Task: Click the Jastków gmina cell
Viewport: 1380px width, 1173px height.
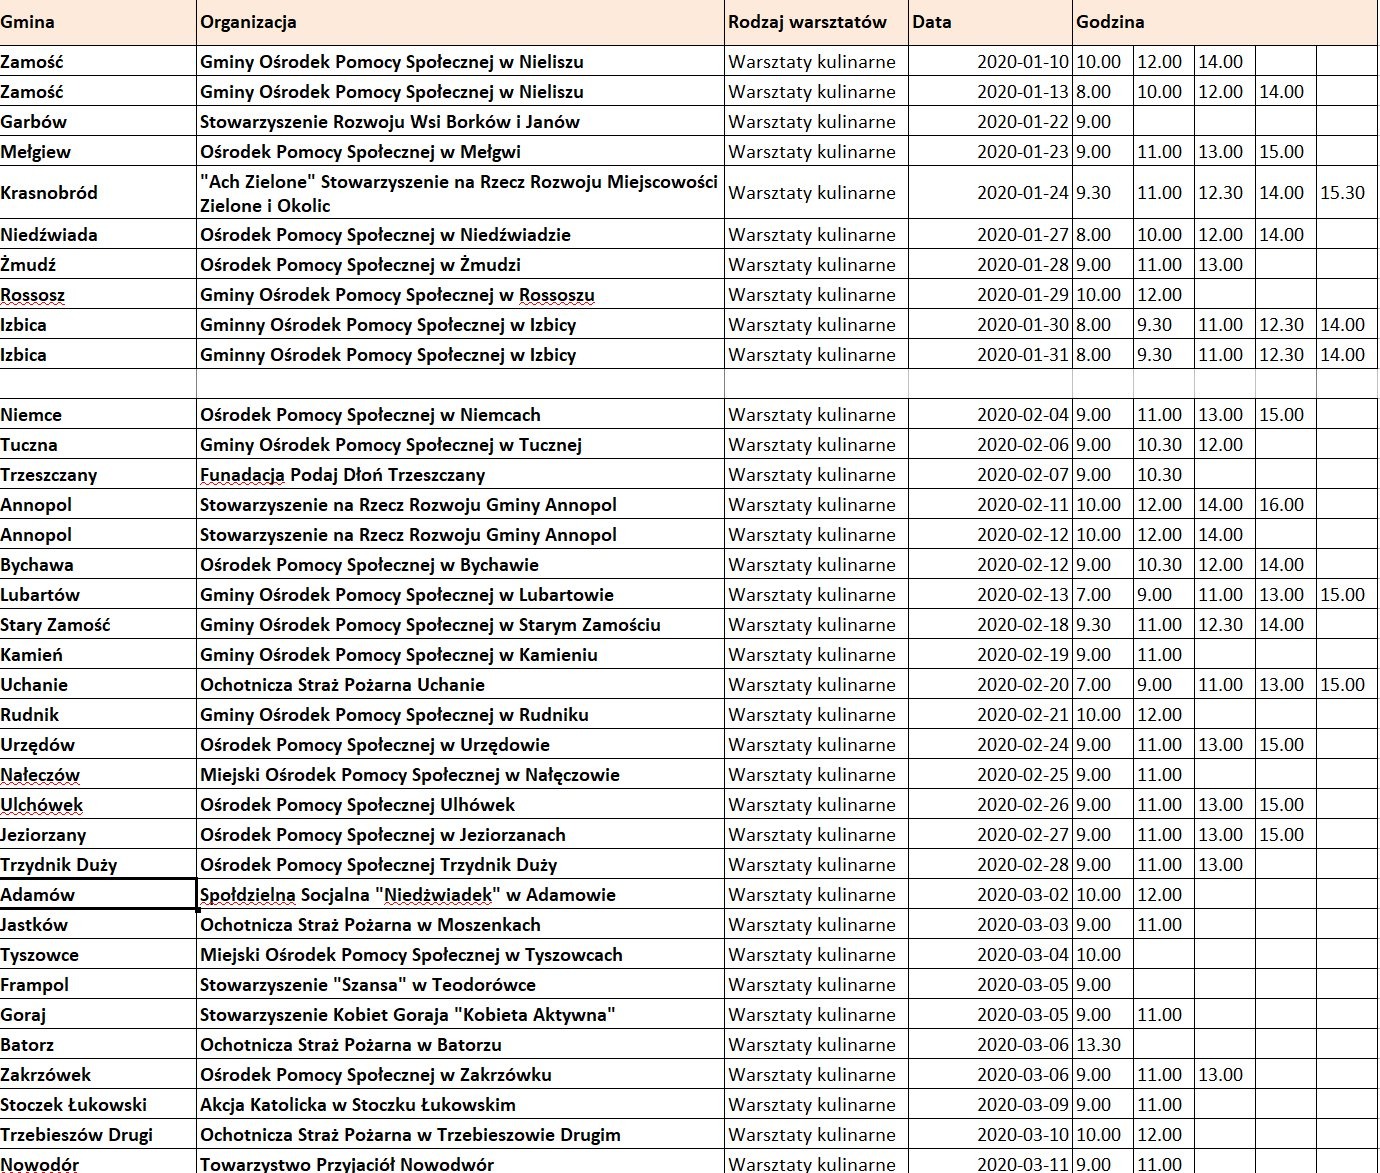Action: pos(98,925)
